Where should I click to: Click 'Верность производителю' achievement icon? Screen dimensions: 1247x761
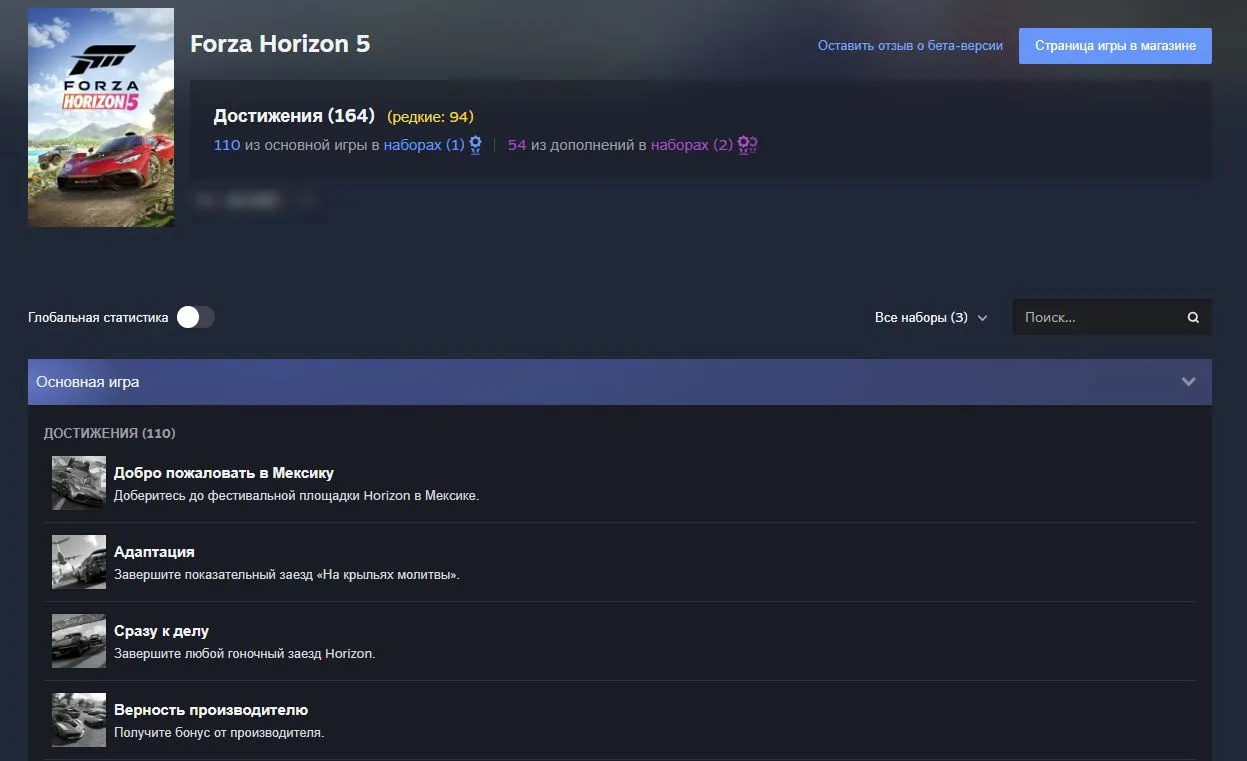[x=79, y=720]
